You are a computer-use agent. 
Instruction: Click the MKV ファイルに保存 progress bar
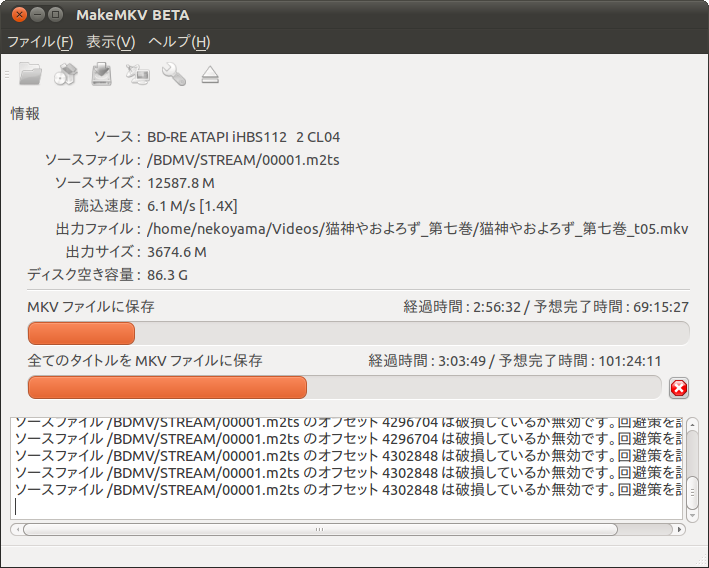(x=359, y=333)
